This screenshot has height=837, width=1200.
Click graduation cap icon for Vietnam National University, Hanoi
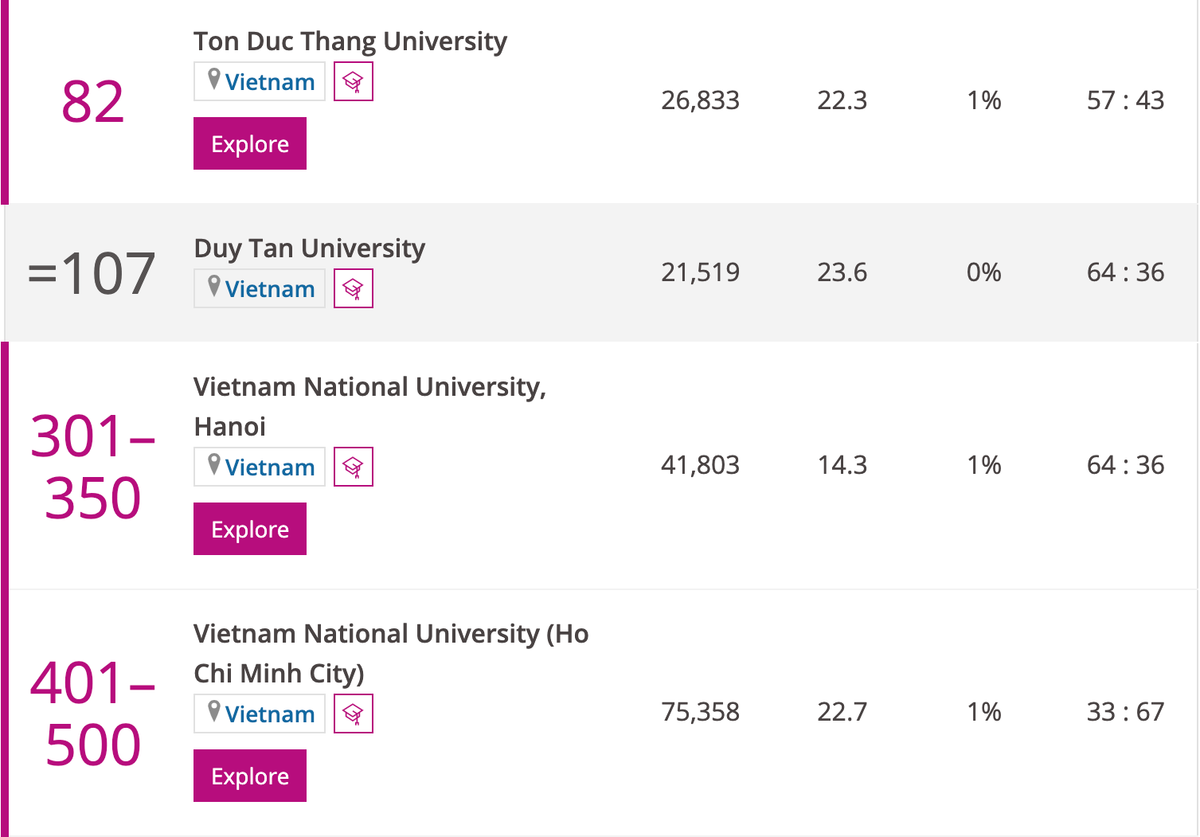point(352,467)
